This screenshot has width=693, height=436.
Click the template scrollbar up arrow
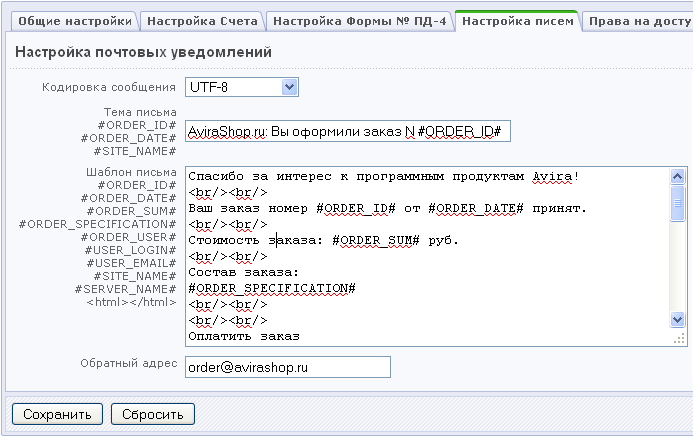(678, 177)
